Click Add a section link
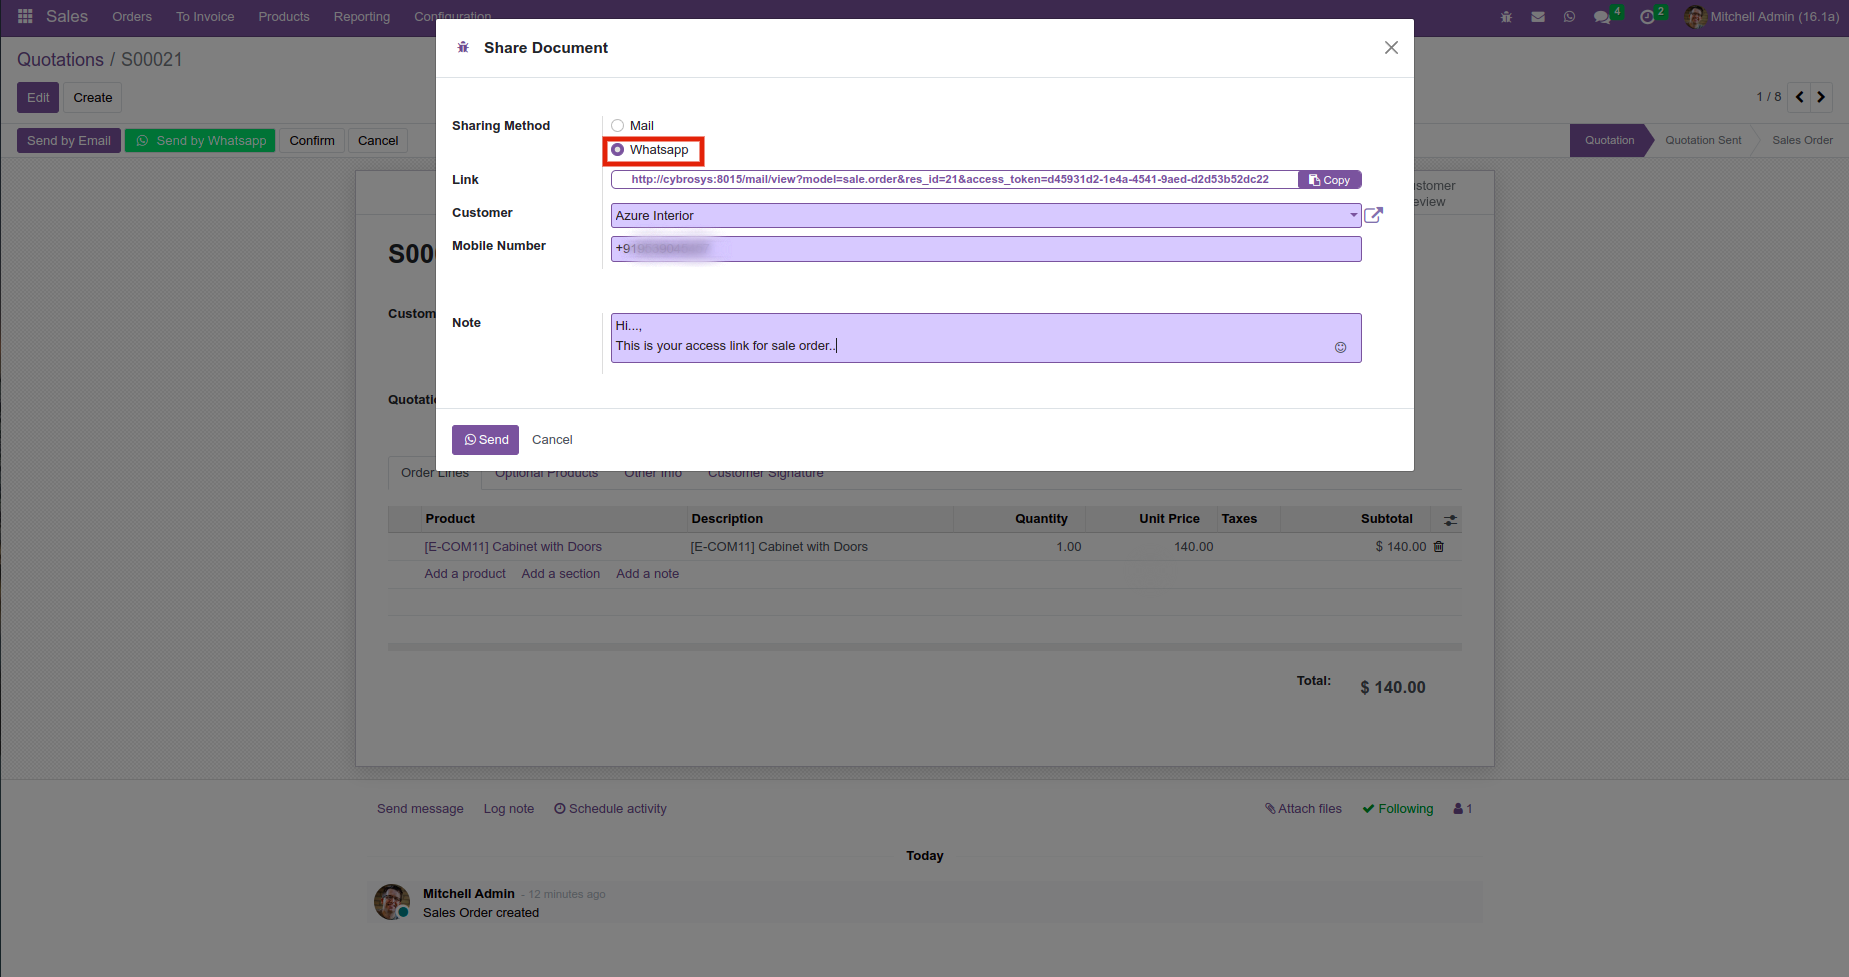Image resolution: width=1849 pixels, height=977 pixels. (561, 574)
